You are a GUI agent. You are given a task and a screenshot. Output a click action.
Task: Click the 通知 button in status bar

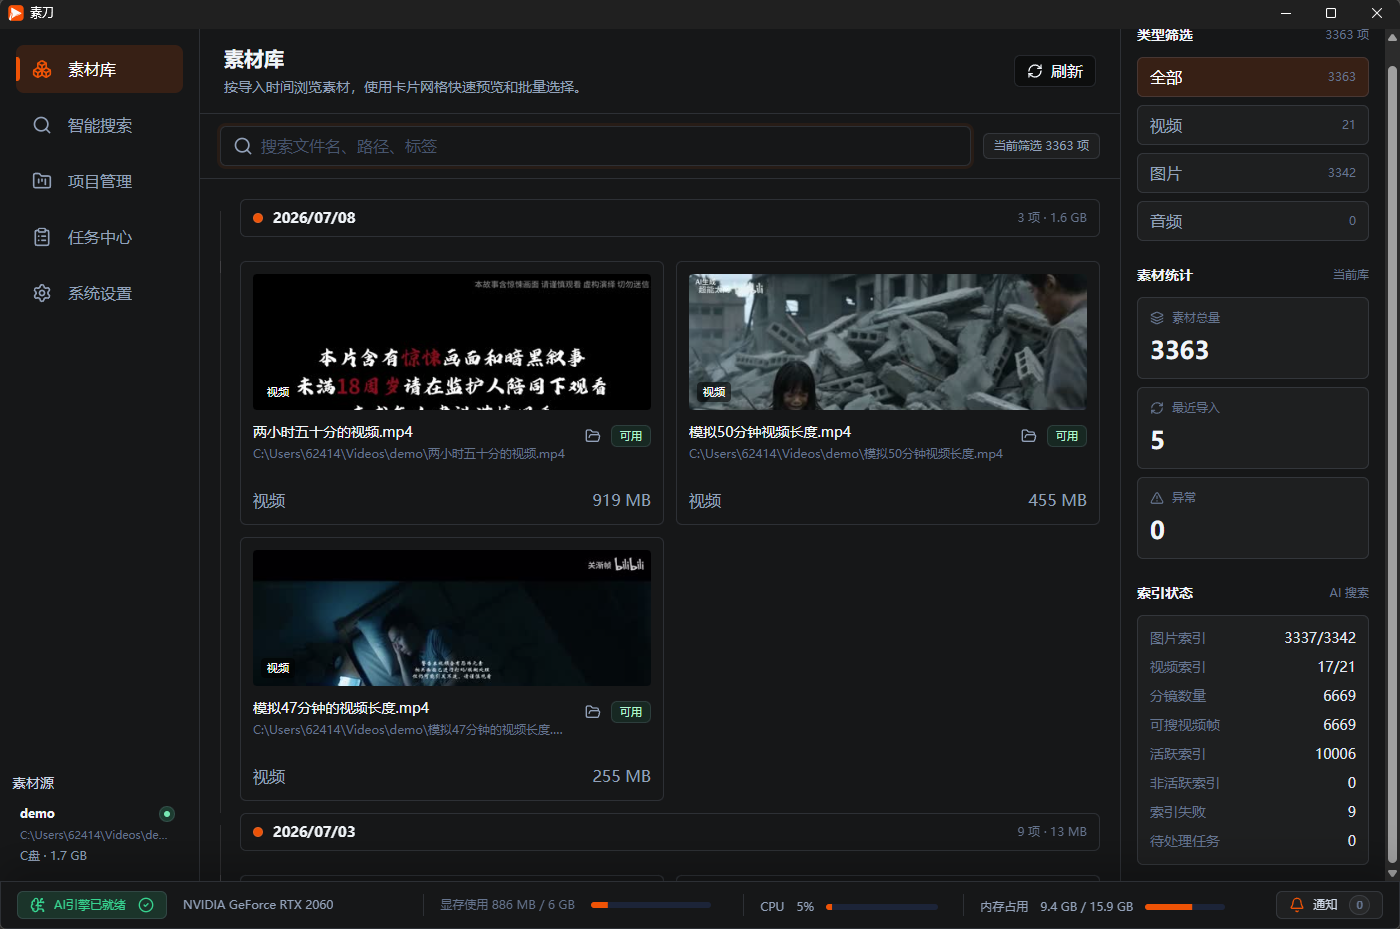point(1329,905)
